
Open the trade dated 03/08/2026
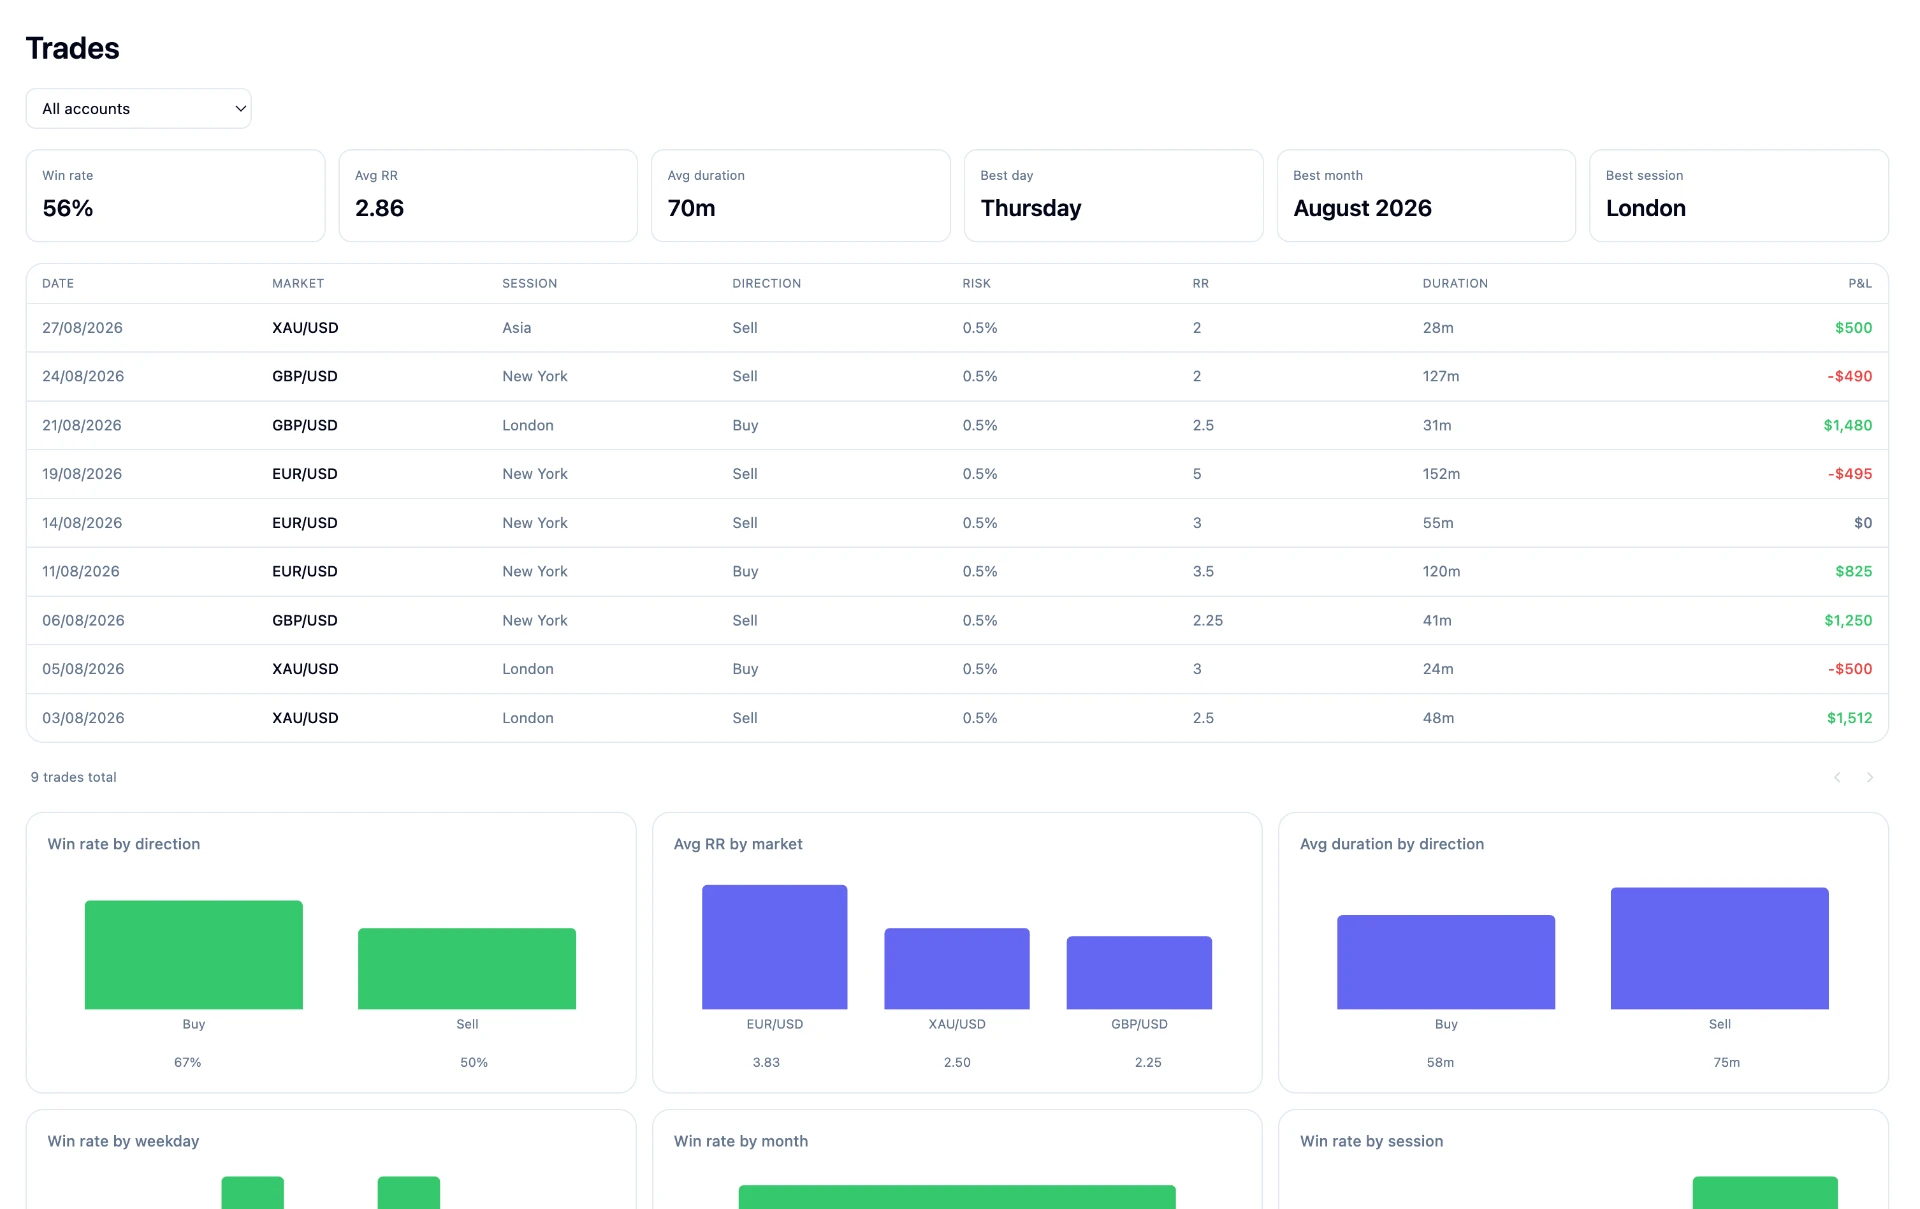(957, 718)
